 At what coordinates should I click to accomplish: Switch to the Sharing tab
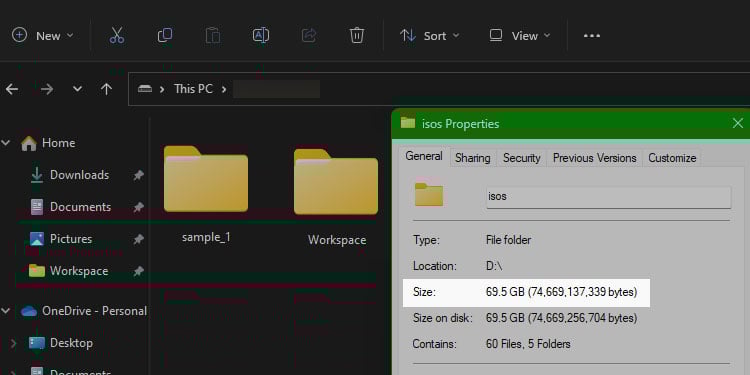473,158
